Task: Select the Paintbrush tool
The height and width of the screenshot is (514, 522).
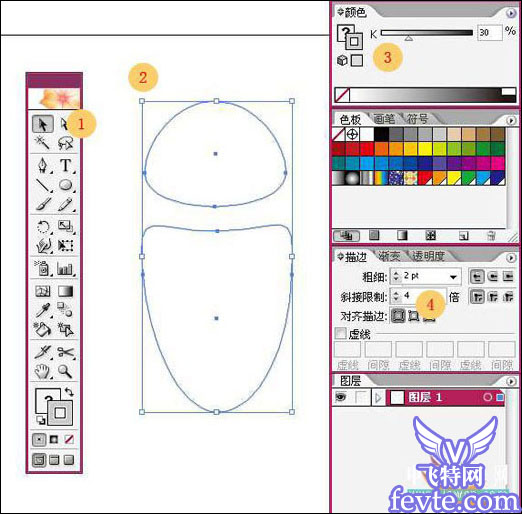Action: coord(43,204)
